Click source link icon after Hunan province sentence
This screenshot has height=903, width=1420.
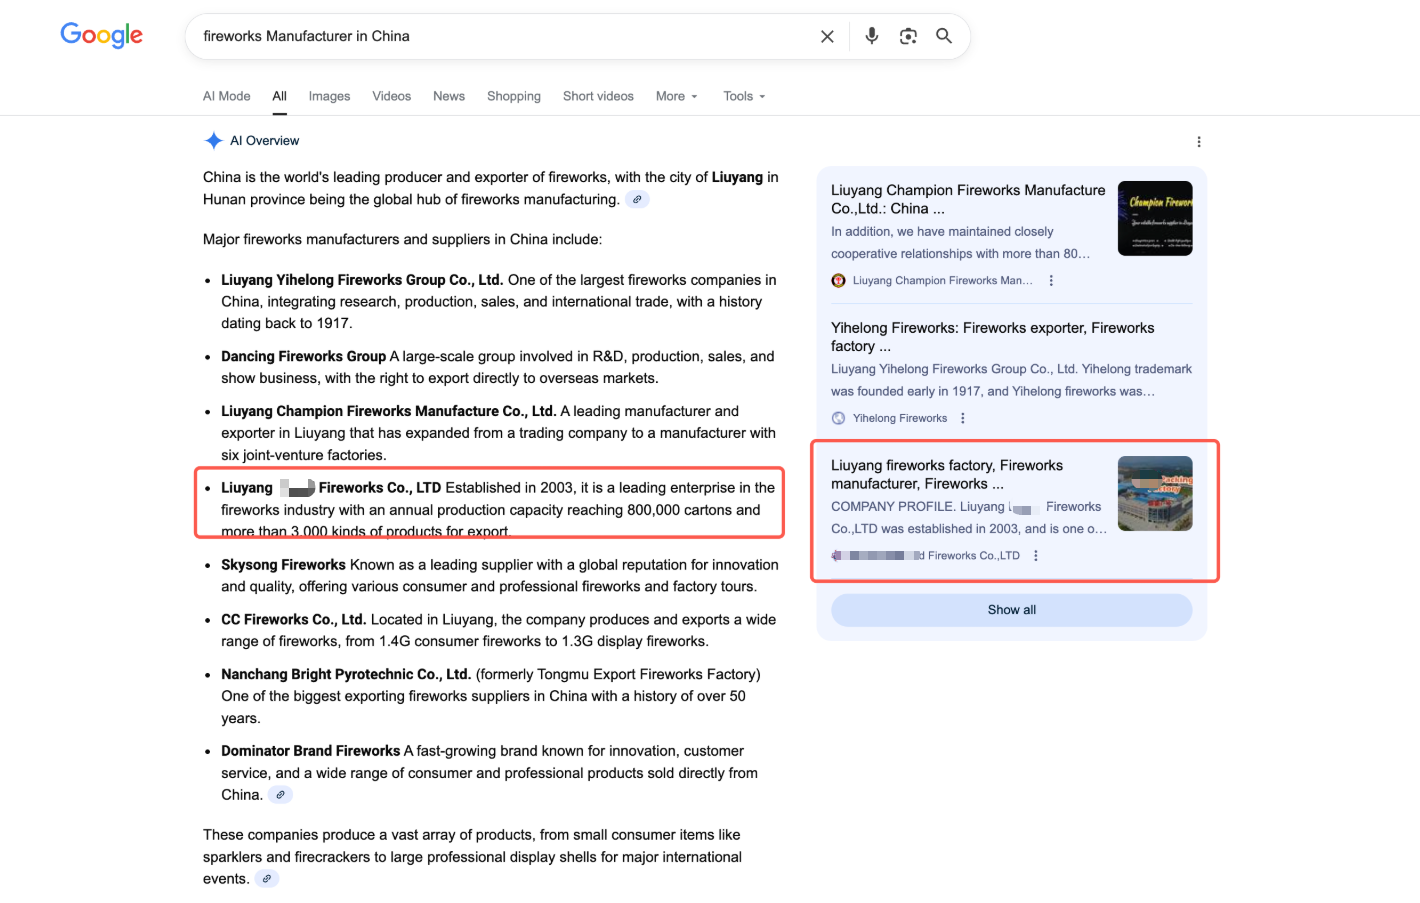(637, 199)
